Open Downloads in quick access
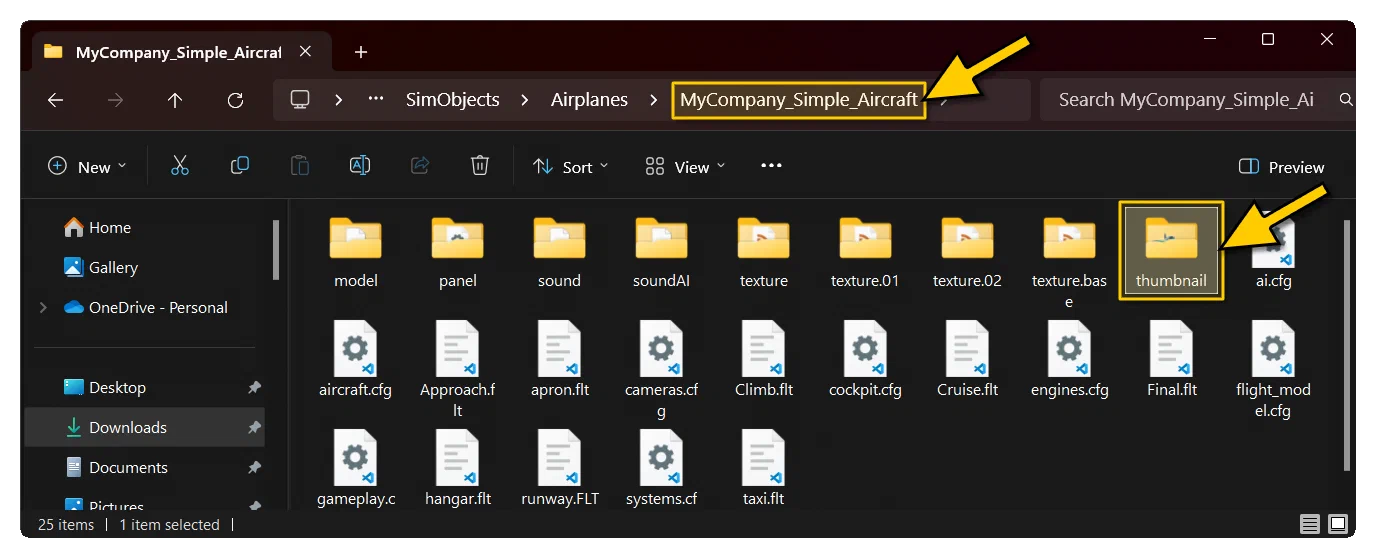Image resolution: width=1376 pixels, height=558 pixels. point(145,427)
